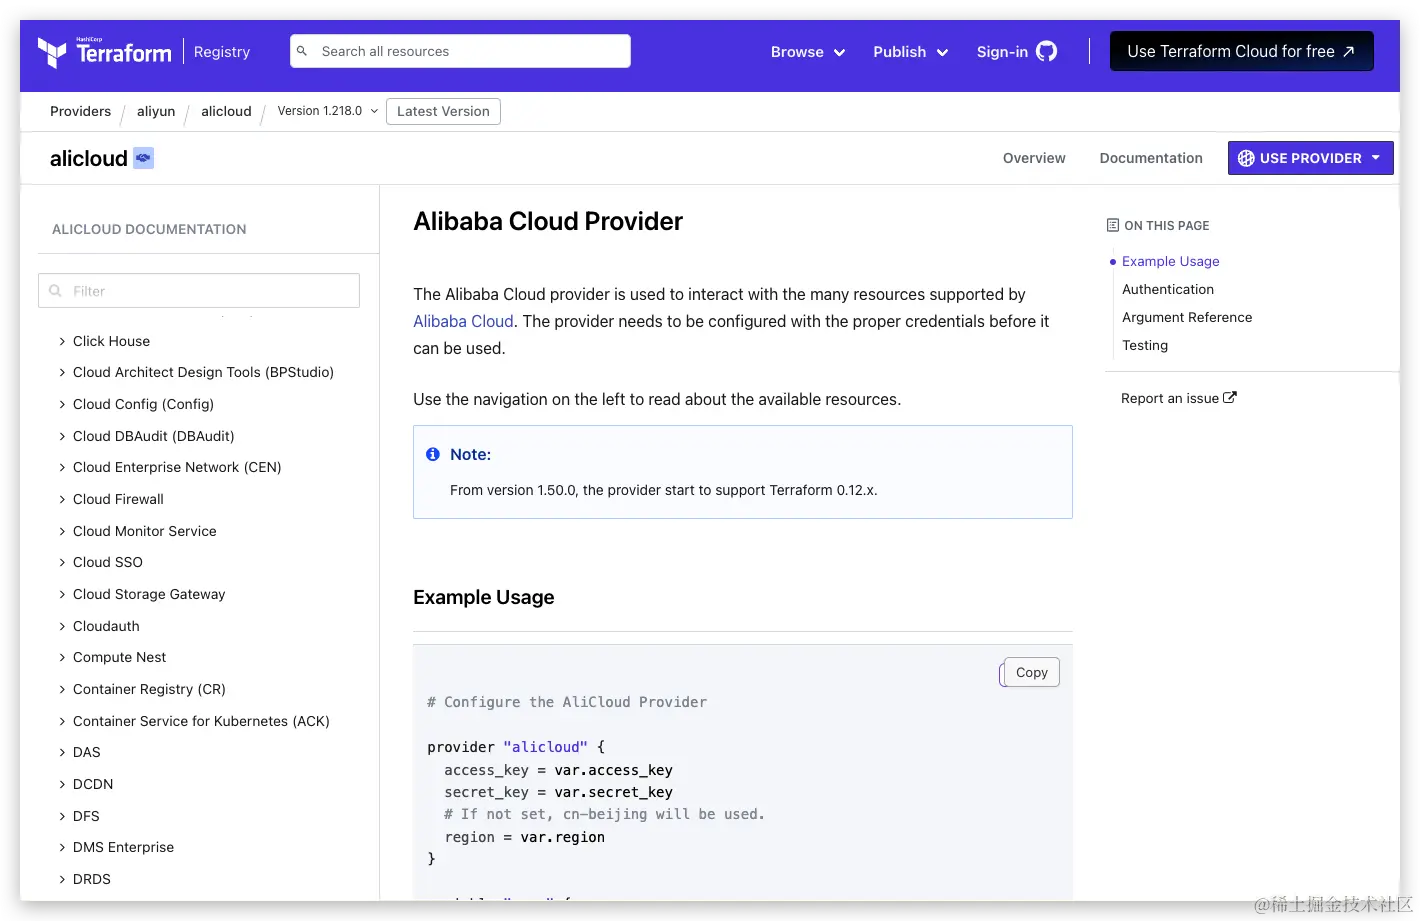Click the globe icon on Use Provider
1420x921 pixels.
[x=1246, y=158]
